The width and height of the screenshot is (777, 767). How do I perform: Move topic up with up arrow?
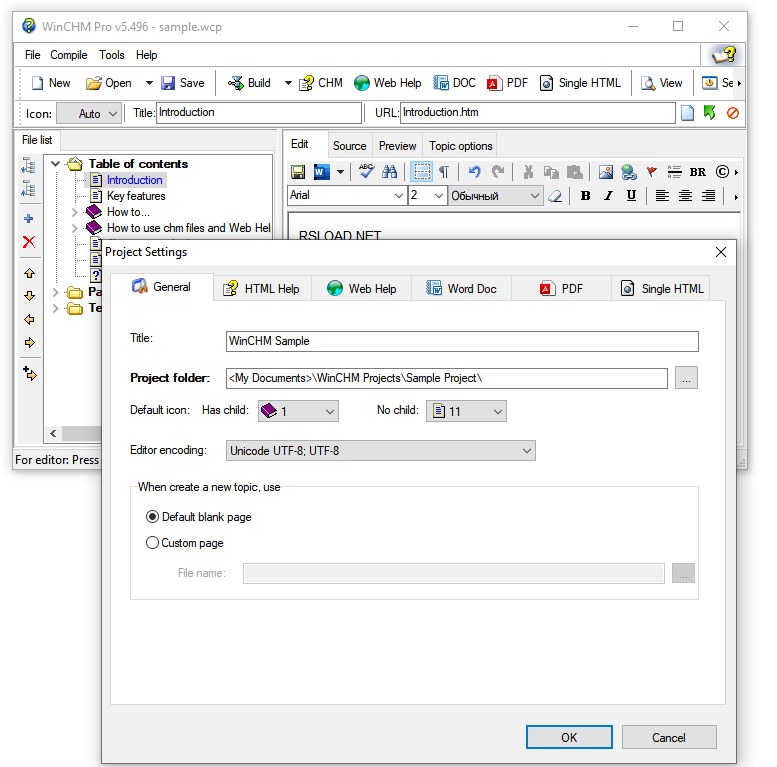[29, 273]
